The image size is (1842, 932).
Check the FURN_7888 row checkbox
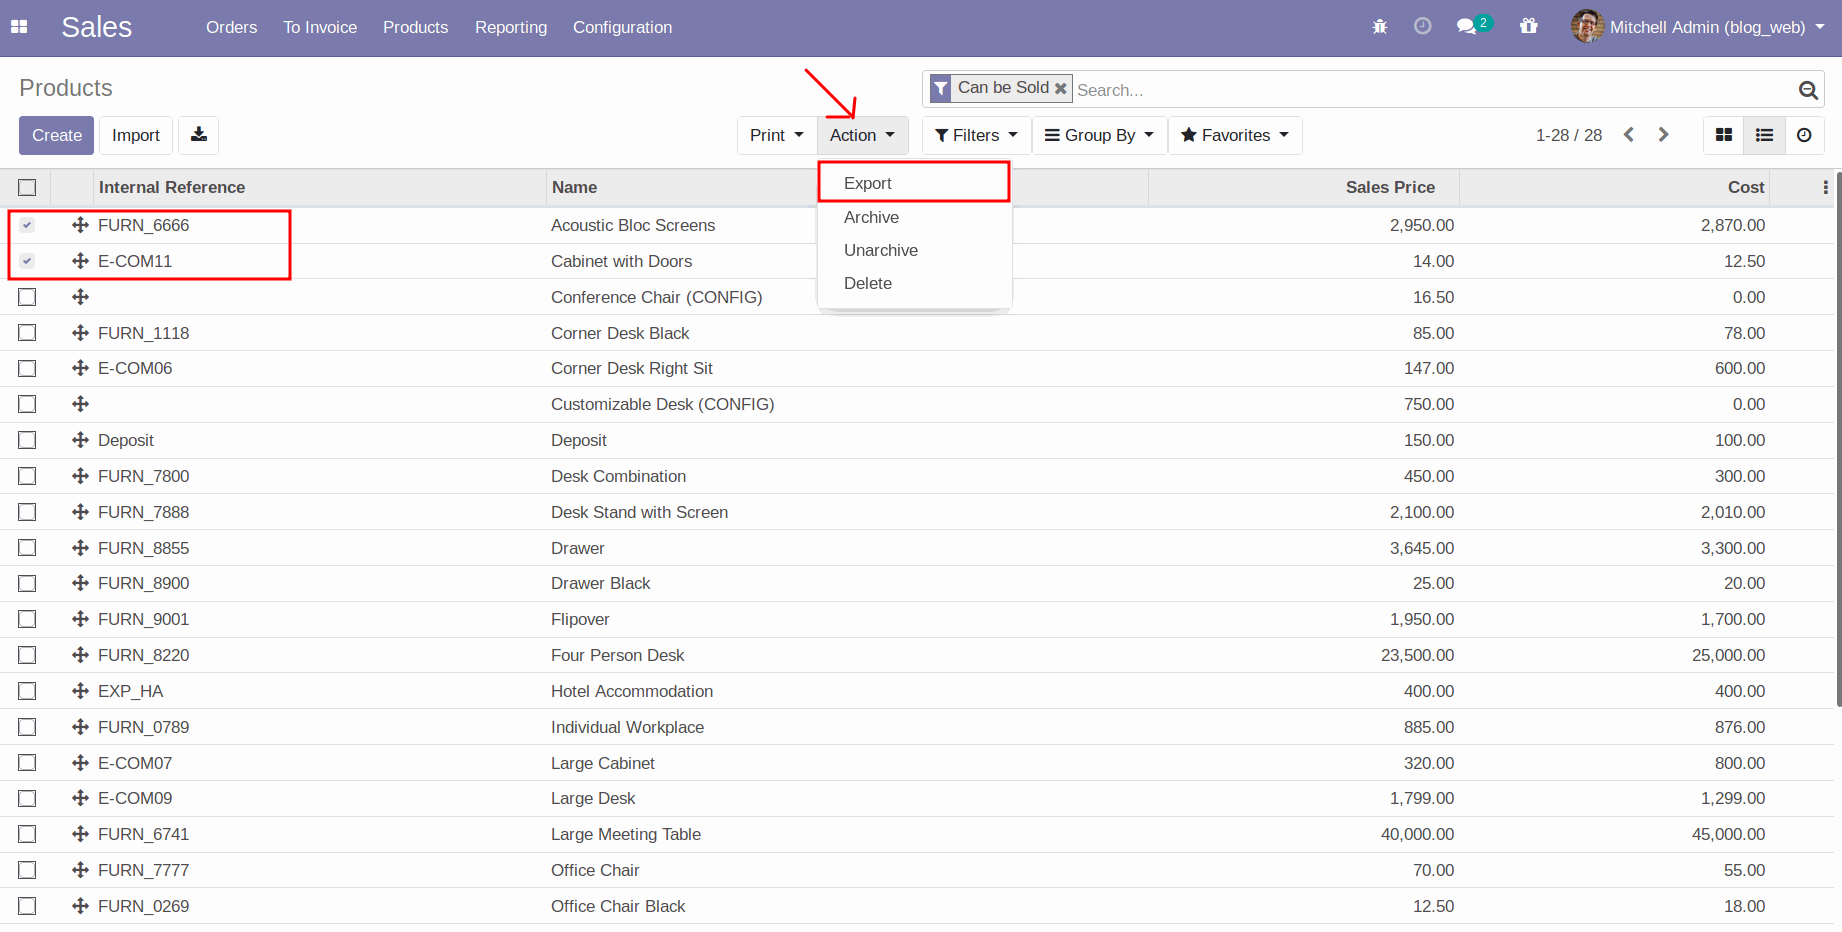(27, 512)
